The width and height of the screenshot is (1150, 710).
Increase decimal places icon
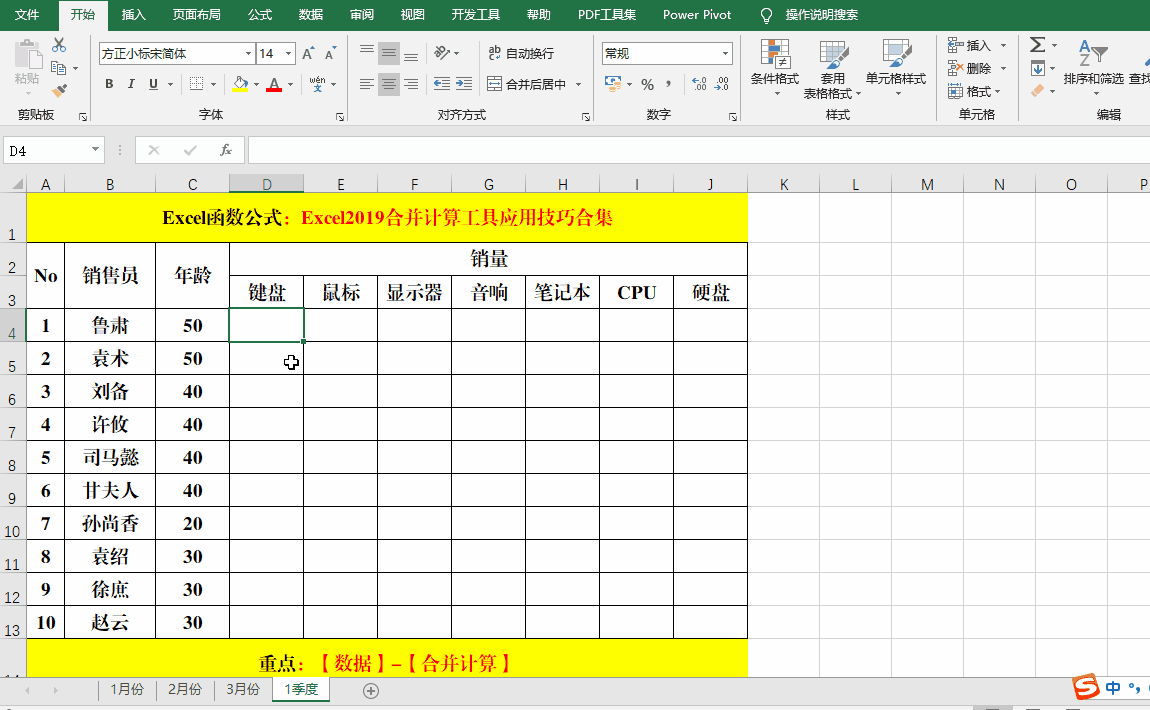click(x=700, y=84)
